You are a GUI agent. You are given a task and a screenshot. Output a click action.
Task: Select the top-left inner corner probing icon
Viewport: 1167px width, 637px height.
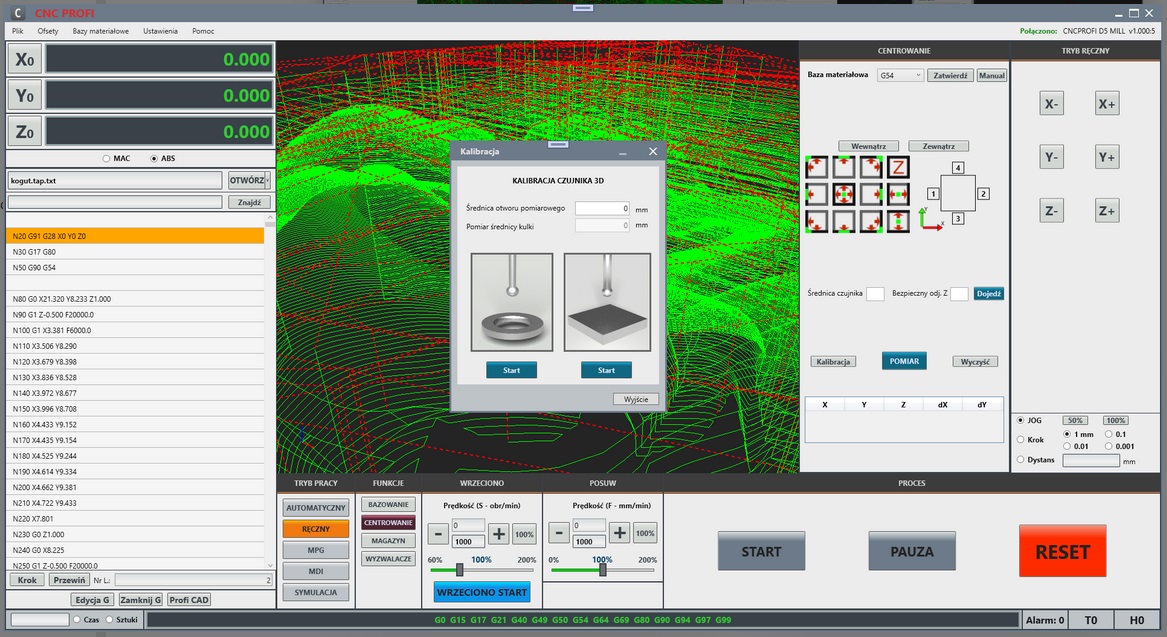click(x=816, y=167)
